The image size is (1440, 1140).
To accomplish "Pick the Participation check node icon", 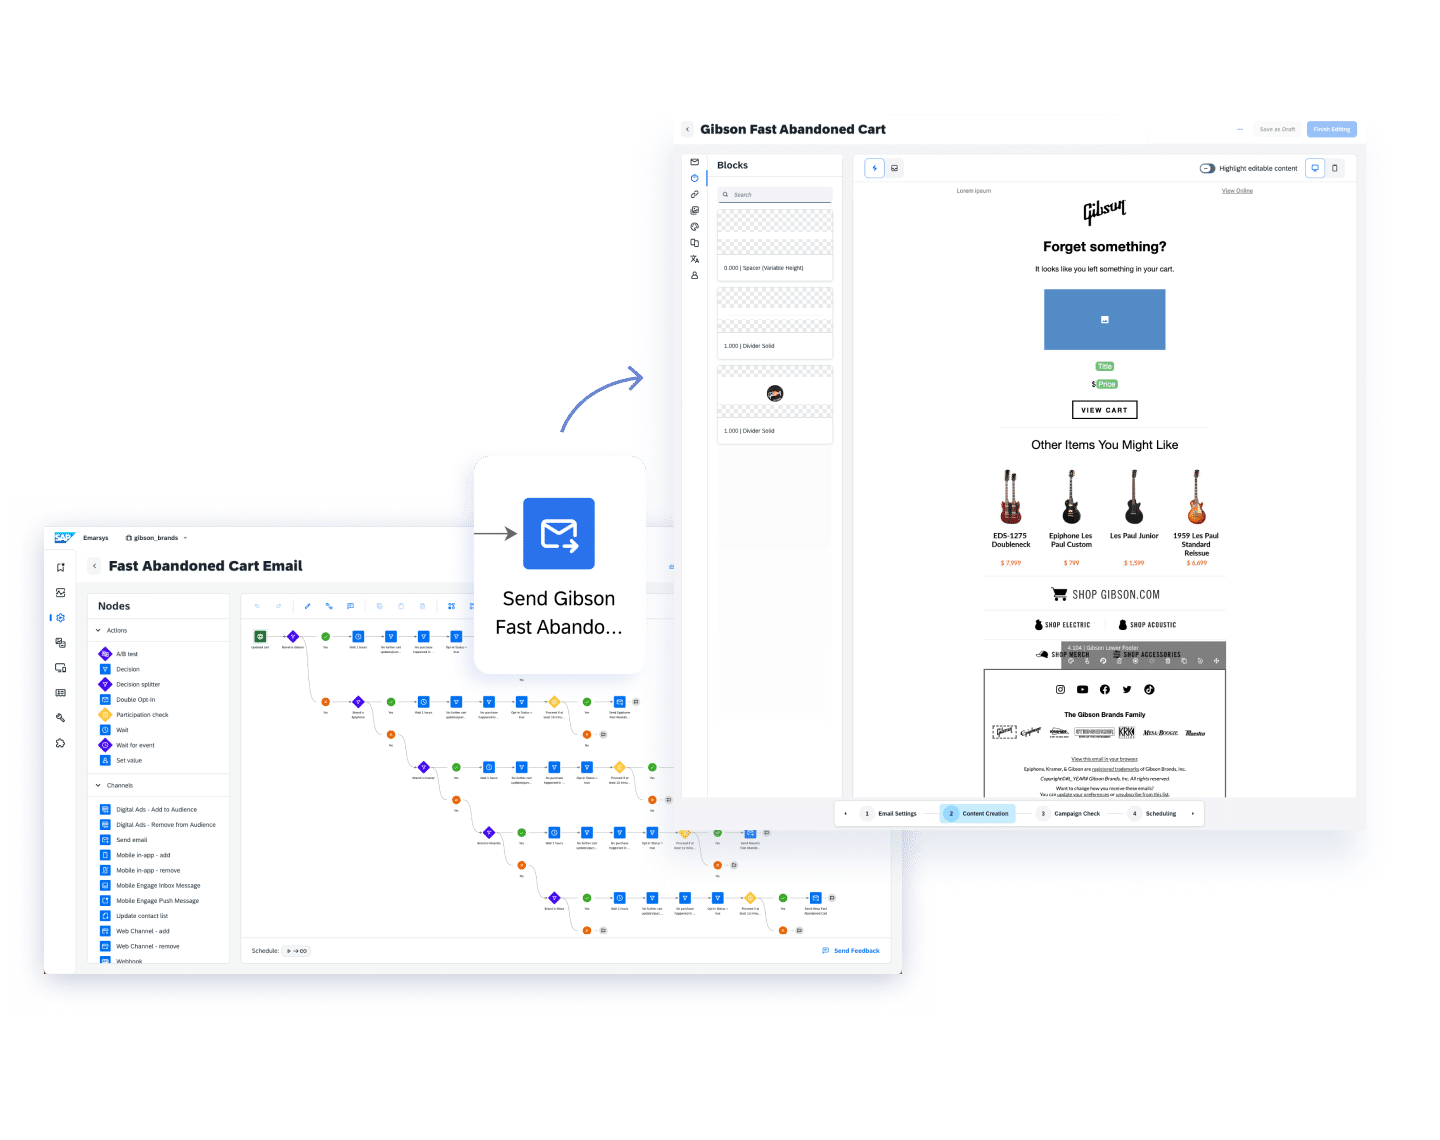I will [x=105, y=715].
